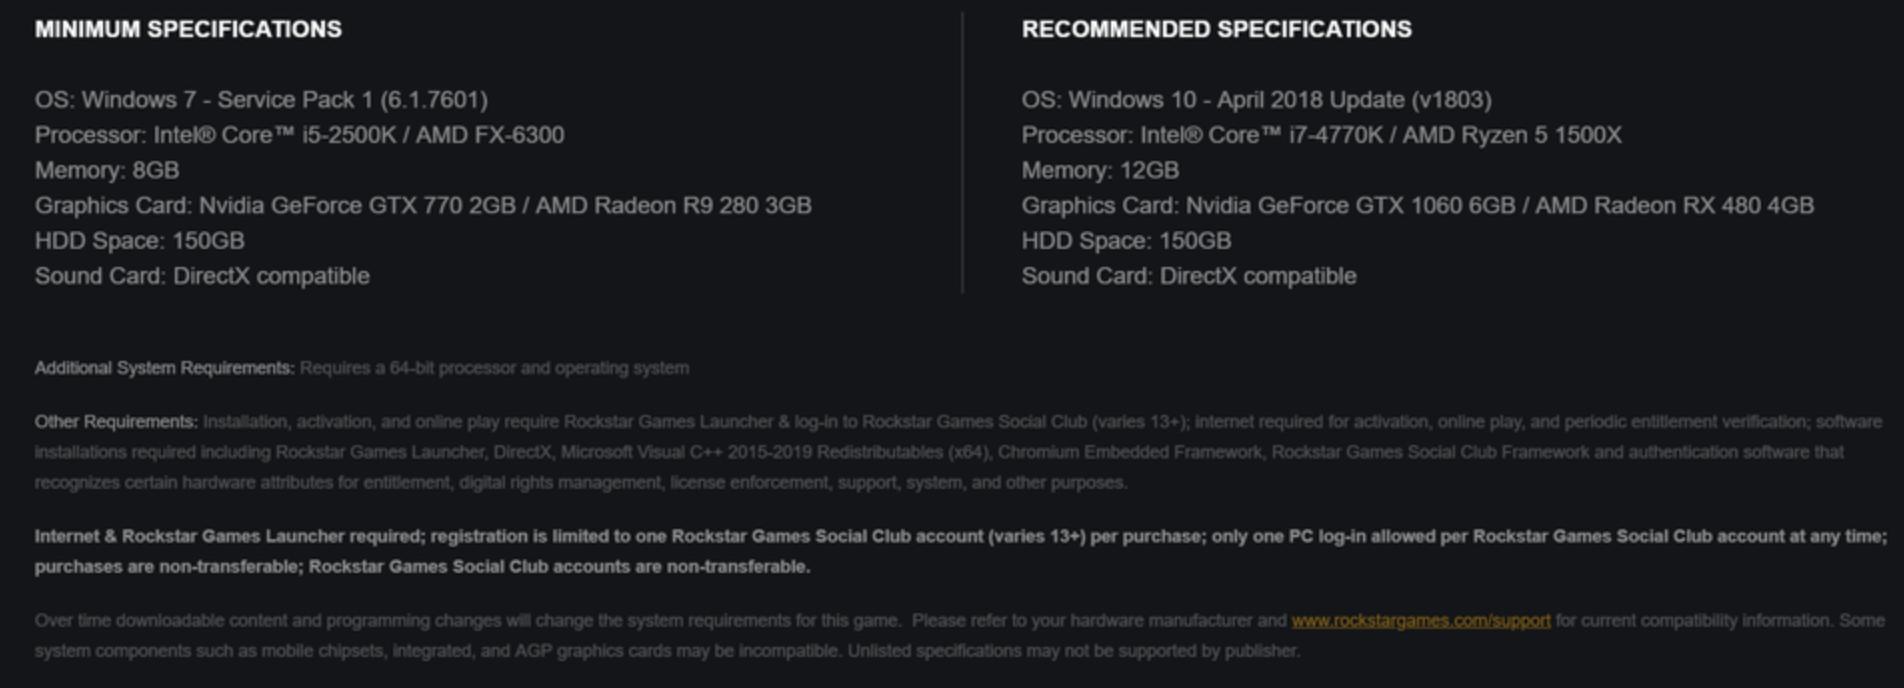
Task: Click the Windows 10 April 2018 line
Action: point(1256,100)
